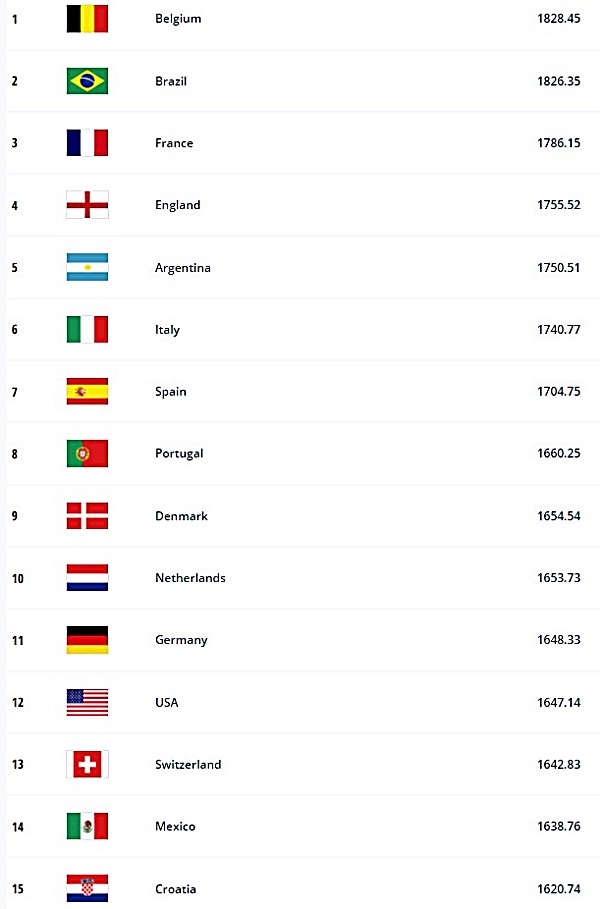This screenshot has height=909, width=600.
Task: Click the USA flag icon
Action: [87, 703]
